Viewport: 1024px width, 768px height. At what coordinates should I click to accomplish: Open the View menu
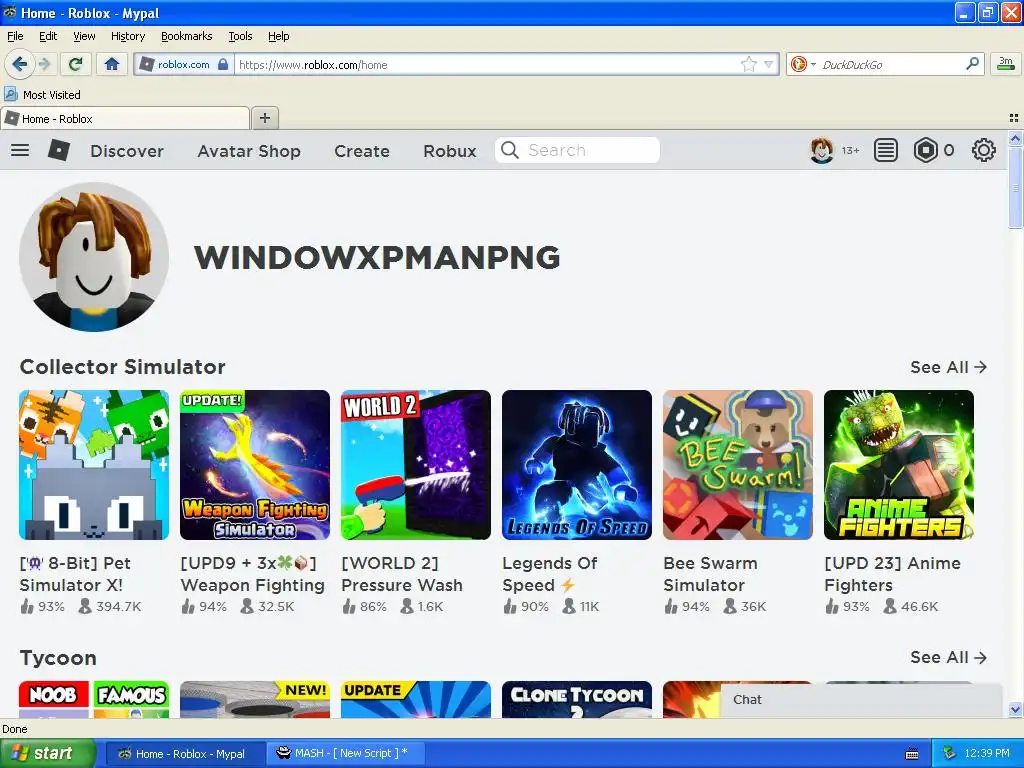point(84,36)
